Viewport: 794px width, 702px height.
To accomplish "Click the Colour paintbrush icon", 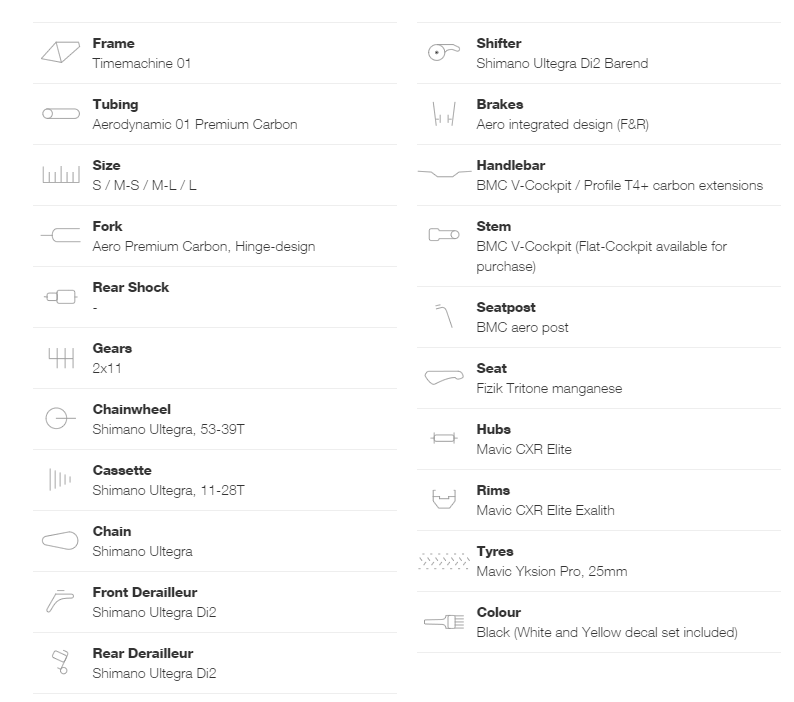I will [444, 621].
